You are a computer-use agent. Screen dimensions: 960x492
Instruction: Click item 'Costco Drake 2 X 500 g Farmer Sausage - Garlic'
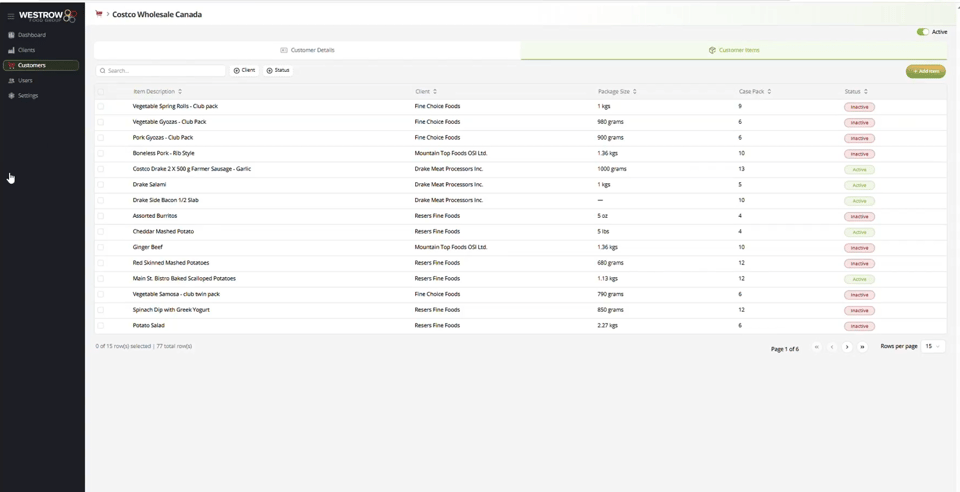[x=192, y=169]
